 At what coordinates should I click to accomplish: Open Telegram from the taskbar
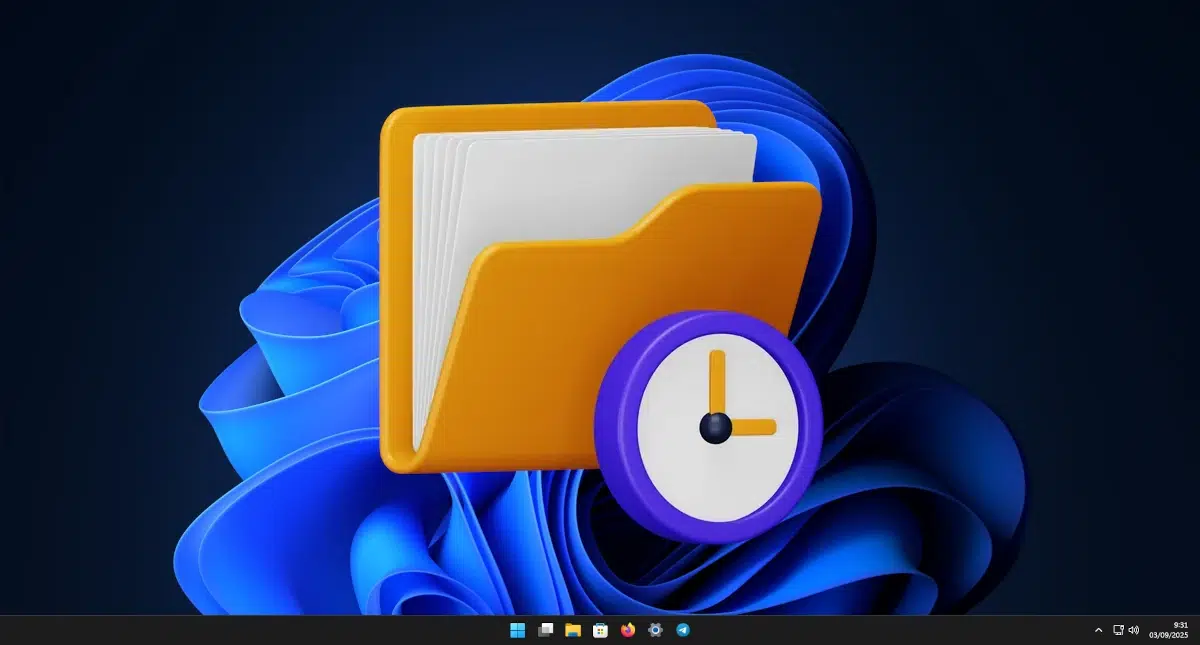pyautogui.click(x=683, y=630)
